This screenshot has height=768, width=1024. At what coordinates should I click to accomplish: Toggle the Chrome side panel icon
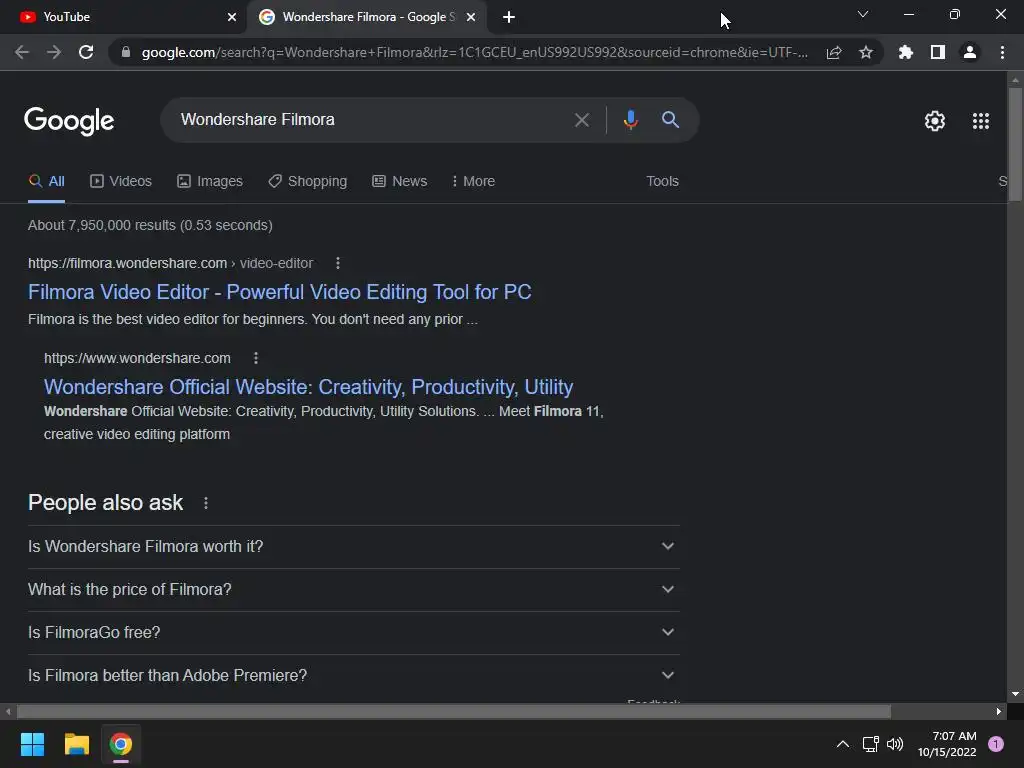click(x=938, y=52)
